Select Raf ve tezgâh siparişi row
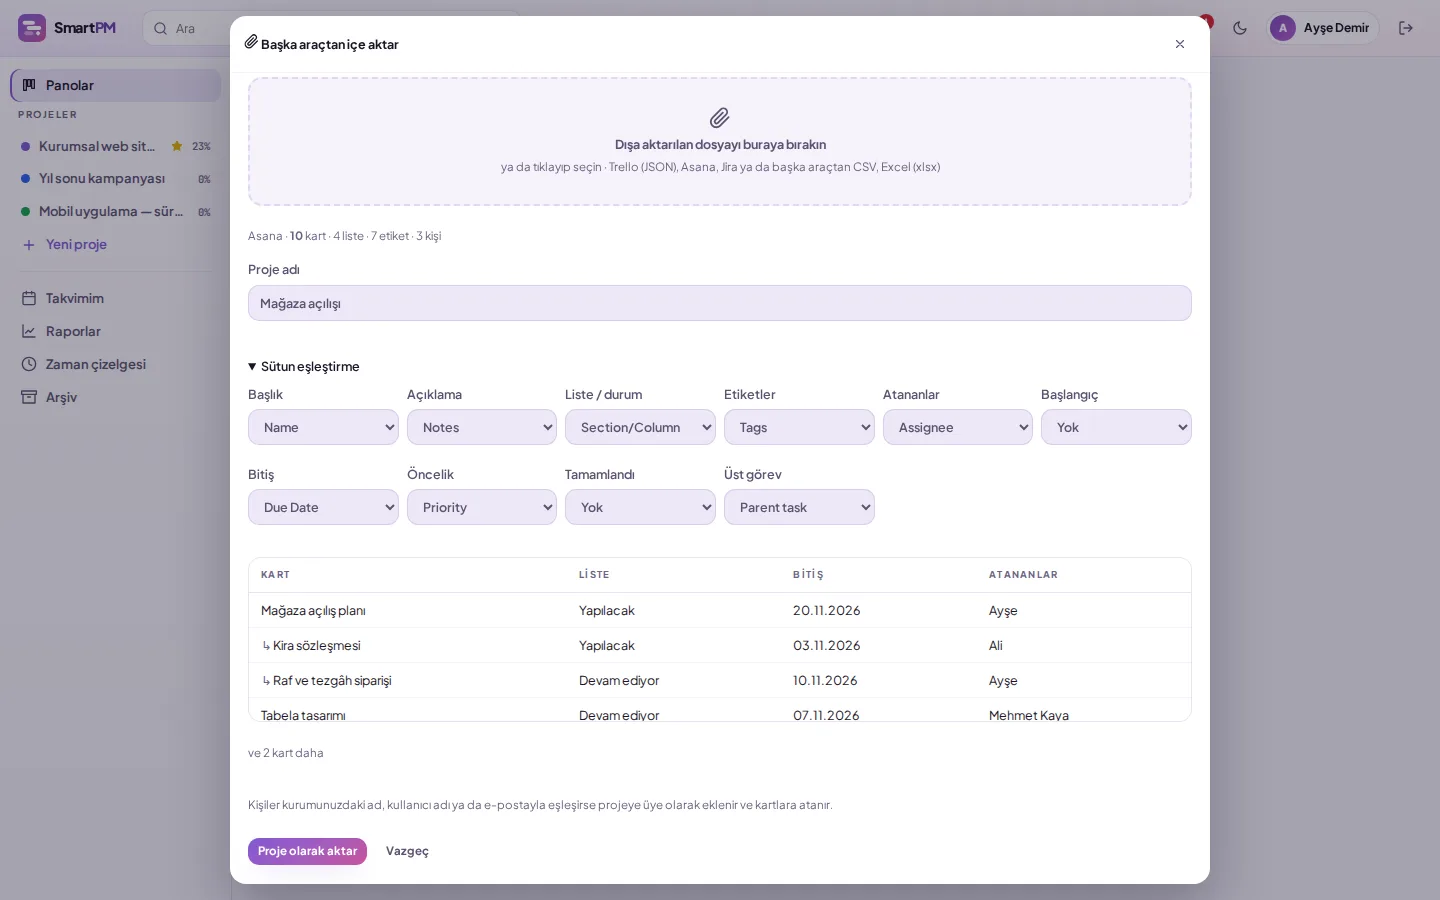Screen dimensions: 1440x900 (x=720, y=680)
